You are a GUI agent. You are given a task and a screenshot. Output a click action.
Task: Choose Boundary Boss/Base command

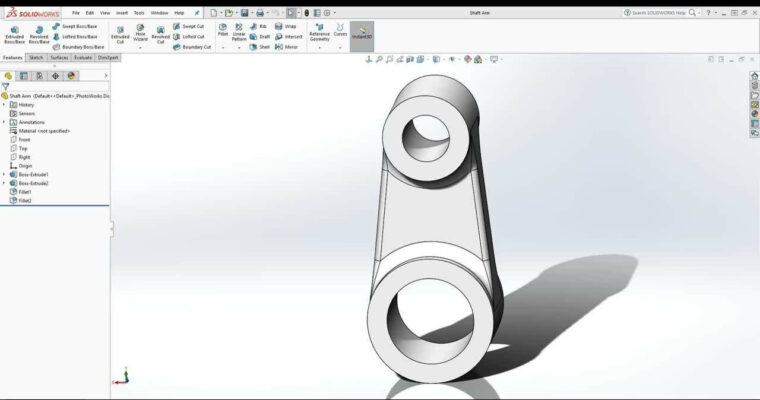point(79,47)
